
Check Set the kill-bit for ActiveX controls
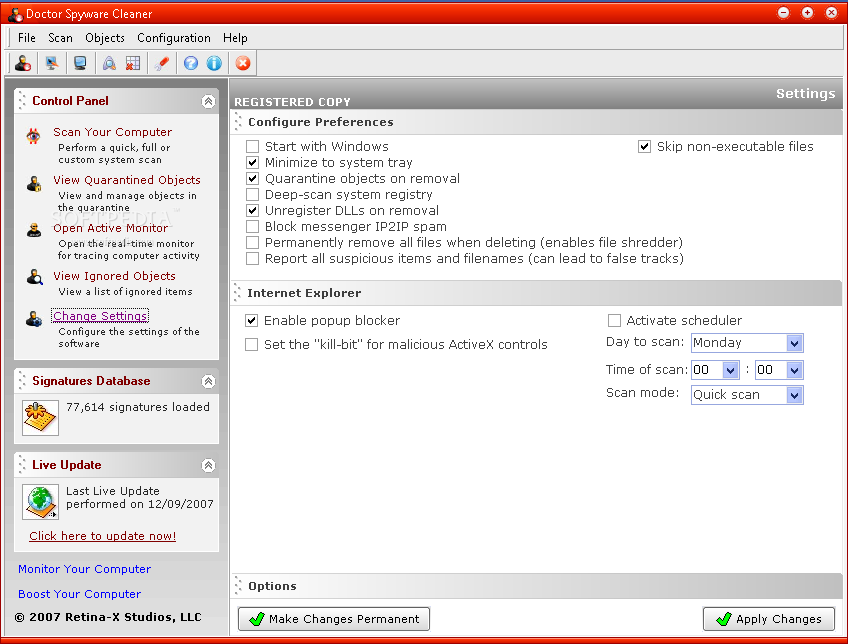(251, 344)
